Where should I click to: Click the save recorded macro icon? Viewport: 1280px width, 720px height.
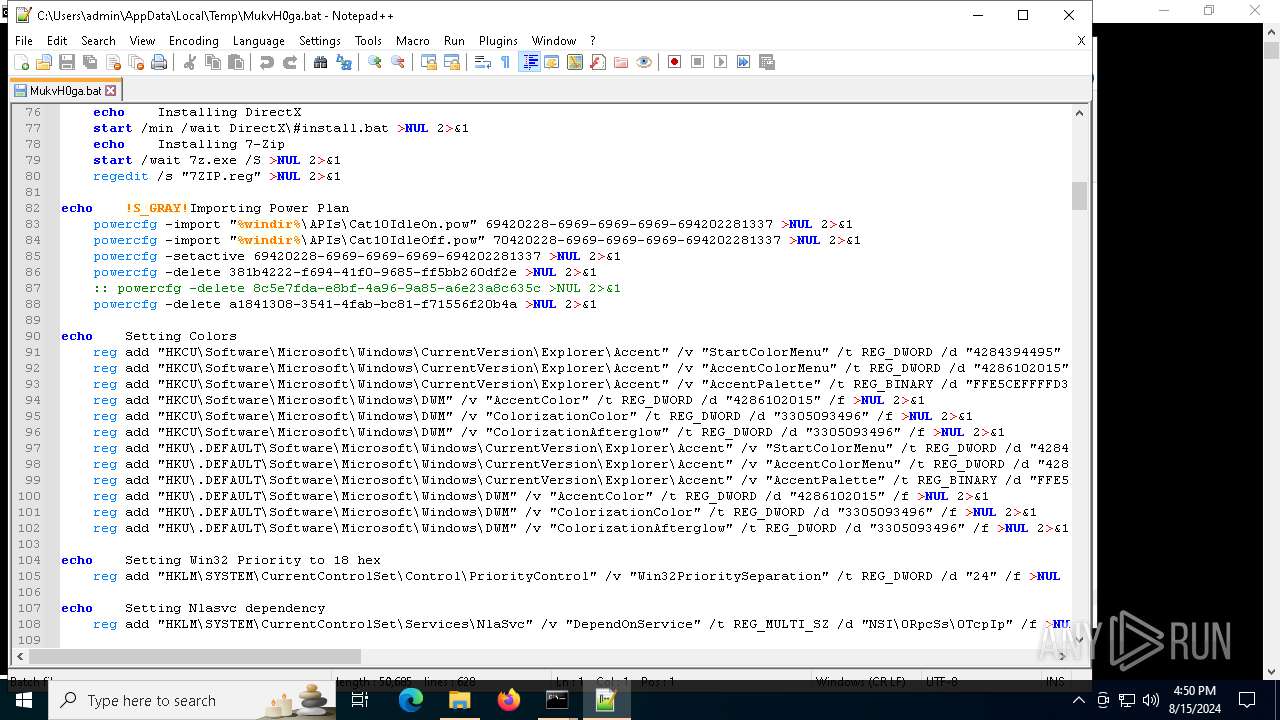point(767,62)
